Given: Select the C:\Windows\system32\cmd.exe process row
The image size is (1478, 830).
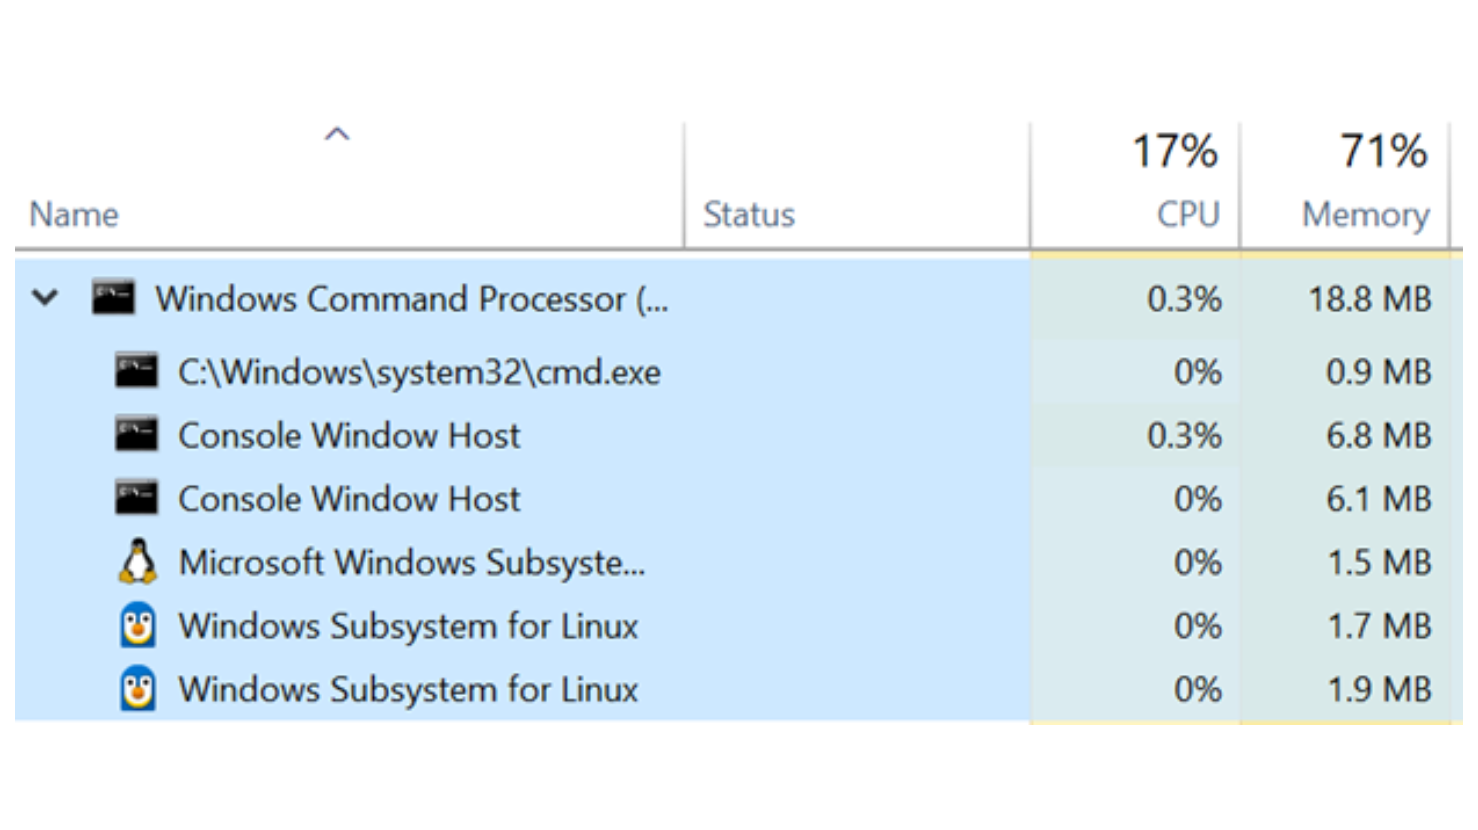Looking at the screenshot, I should pyautogui.click(x=419, y=372).
